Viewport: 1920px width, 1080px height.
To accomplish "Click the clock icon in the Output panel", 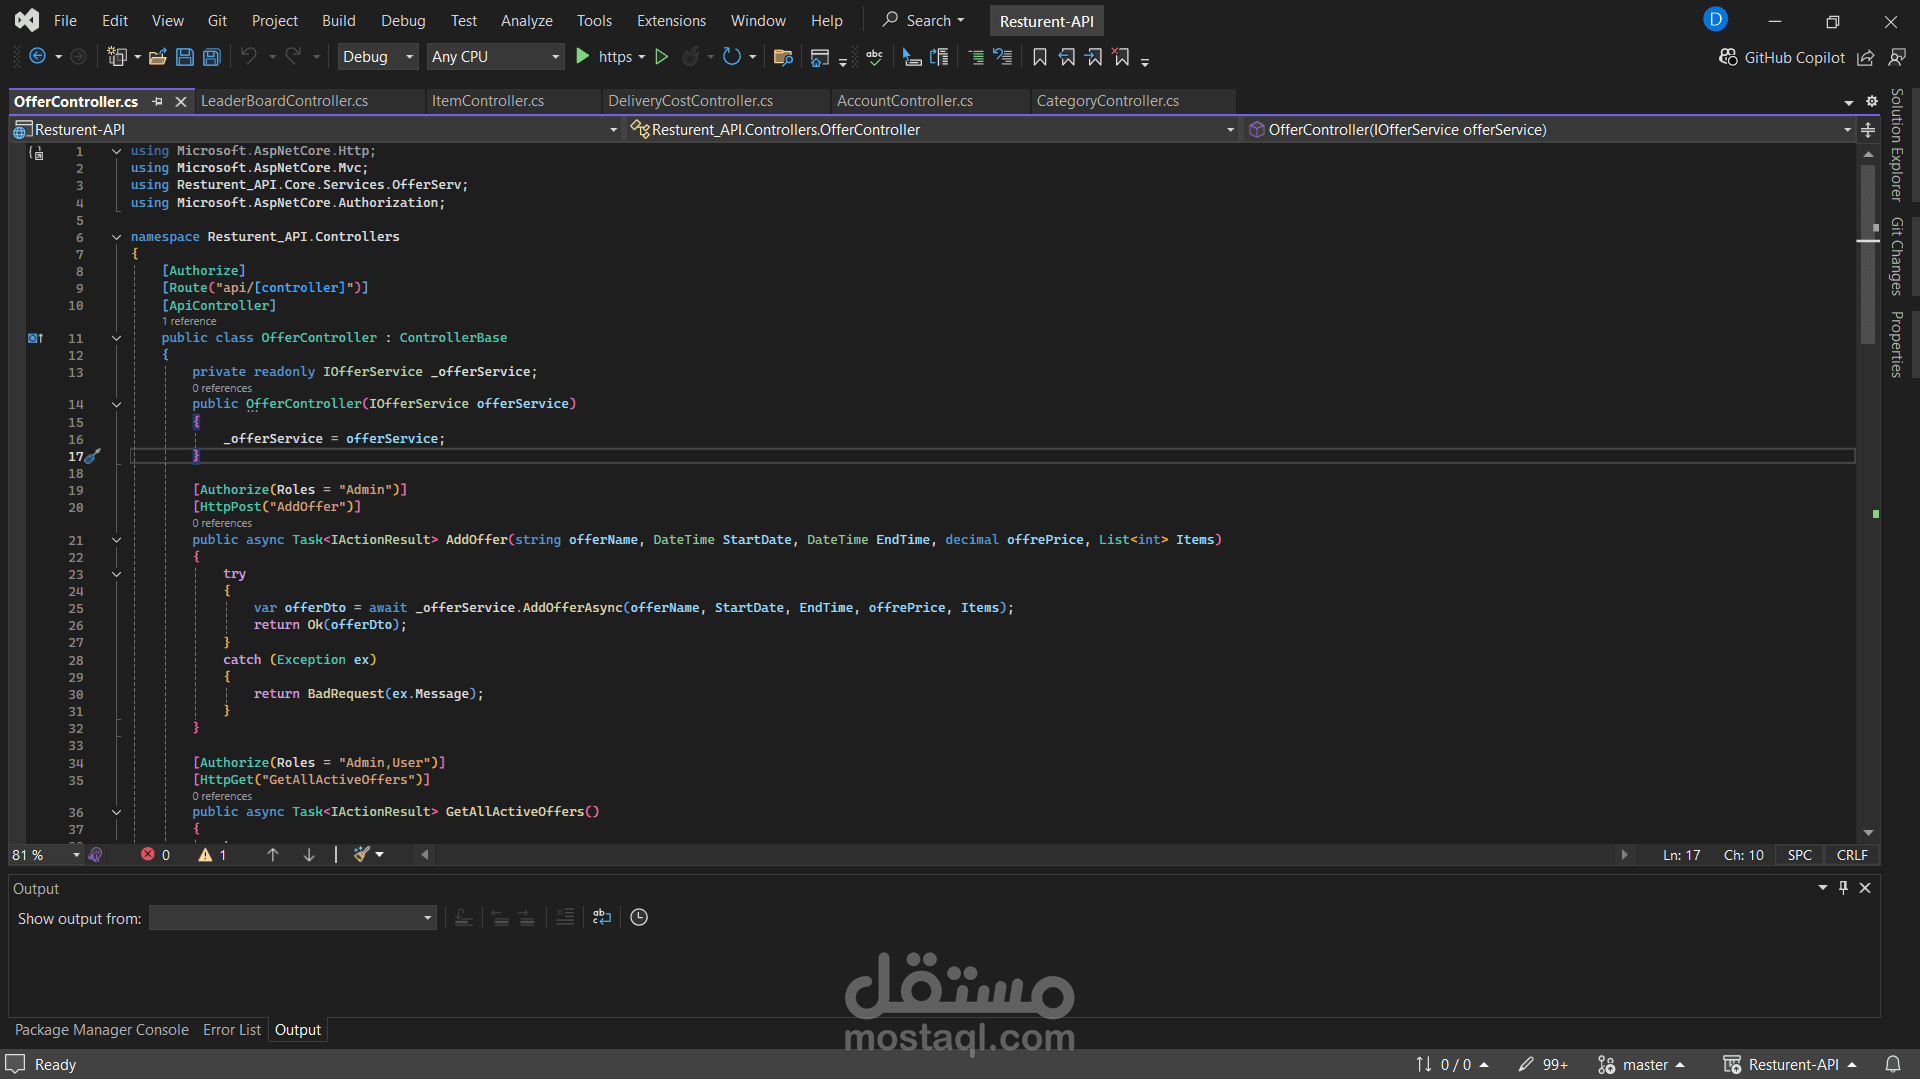I will click(x=639, y=917).
